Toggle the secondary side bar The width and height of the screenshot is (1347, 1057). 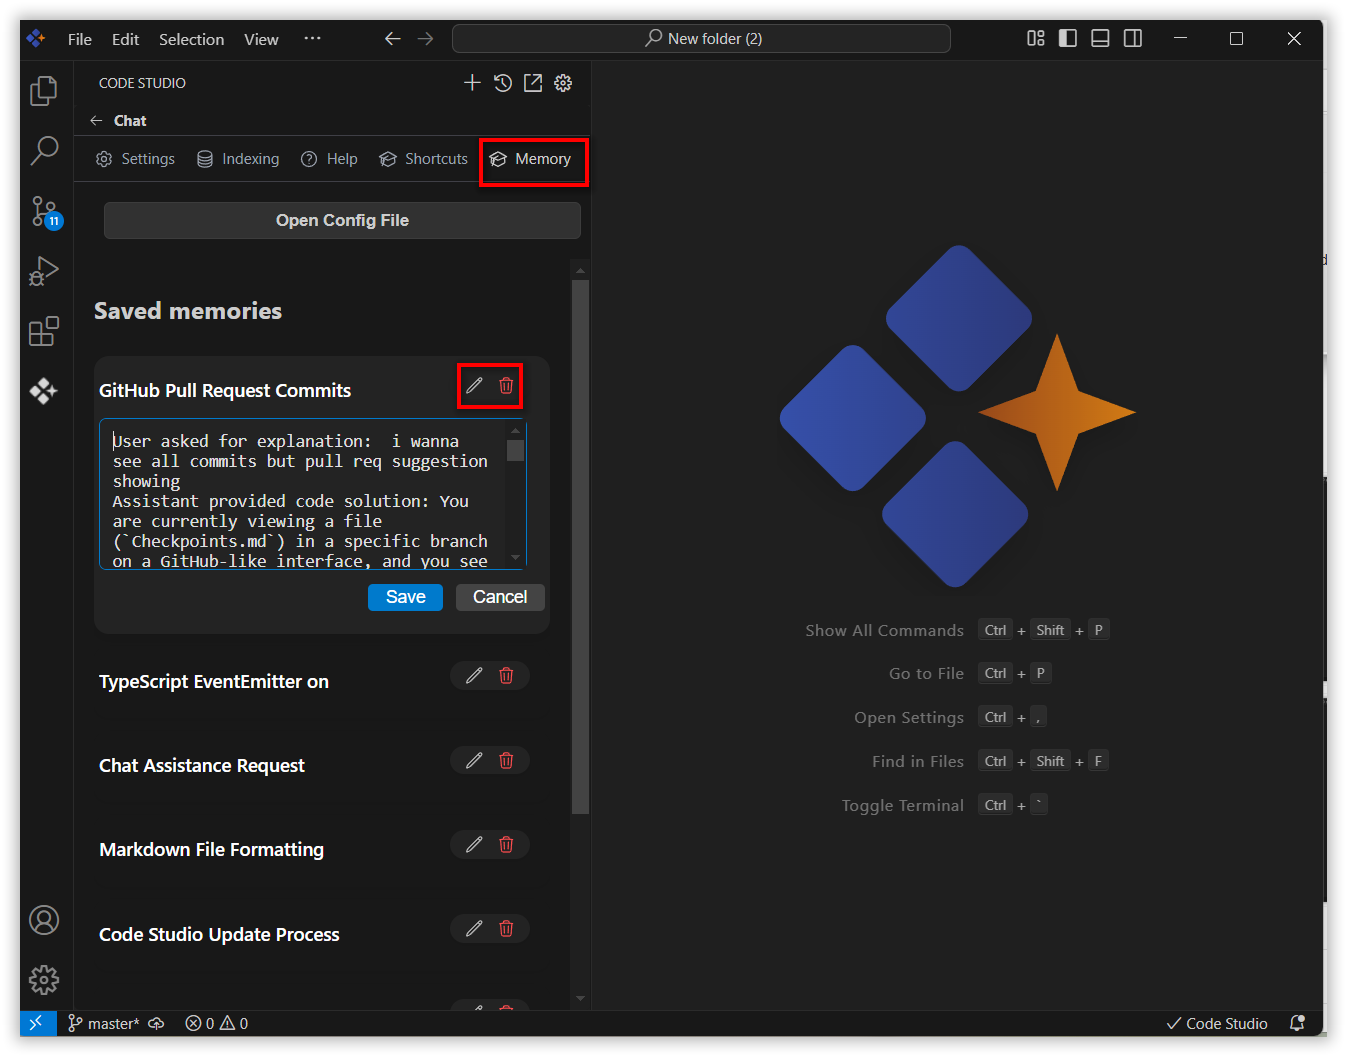pyautogui.click(x=1133, y=38)
